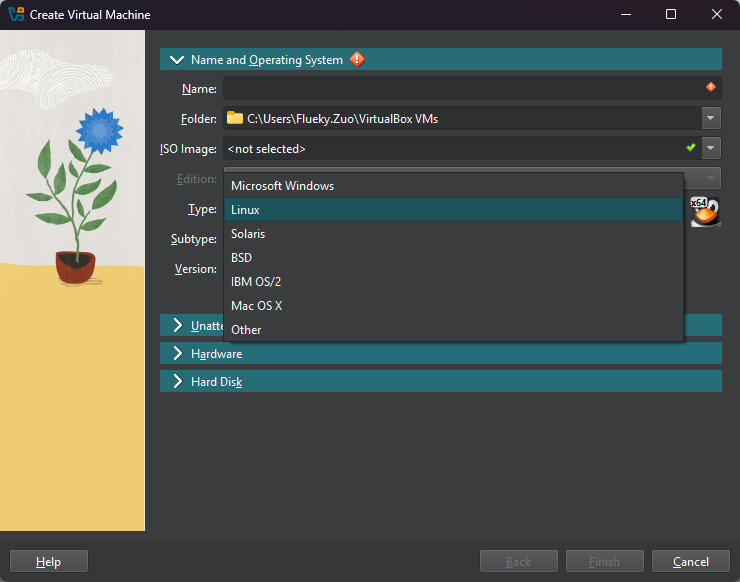Click the x64 OS type icon
The height and width of the screenshot is (582, 740).
coord(705,211)
